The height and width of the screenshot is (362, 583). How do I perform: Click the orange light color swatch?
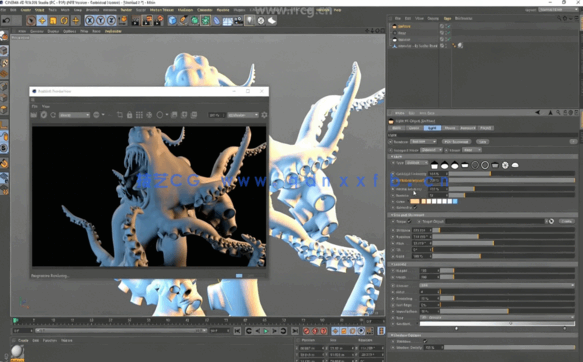click(415, 201)
